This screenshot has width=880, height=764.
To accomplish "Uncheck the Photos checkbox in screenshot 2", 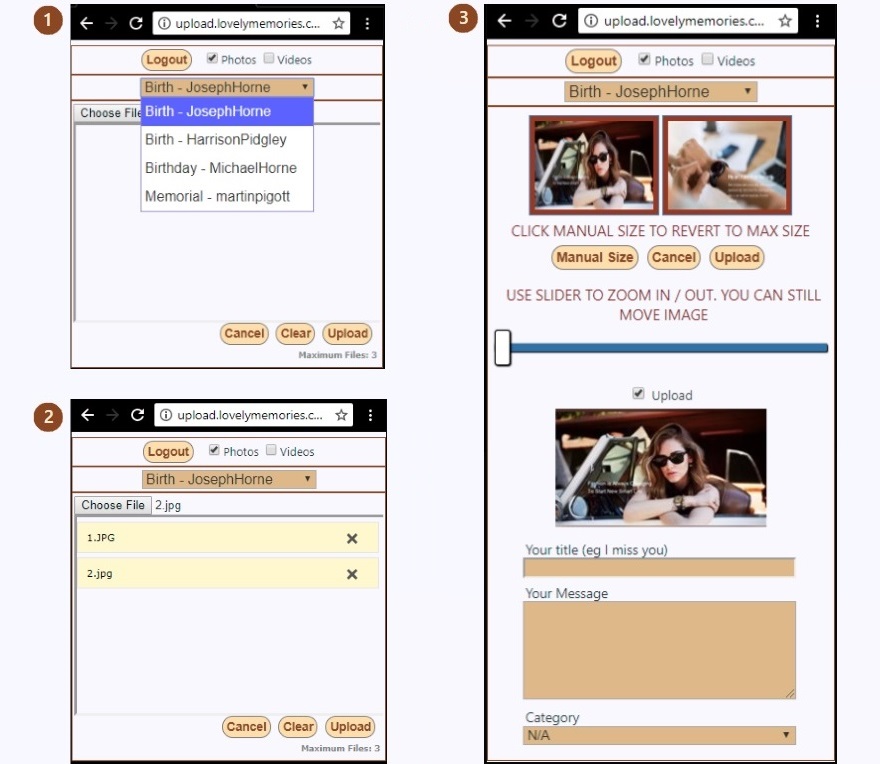I will pyautogui.click(x=214, y=450).
